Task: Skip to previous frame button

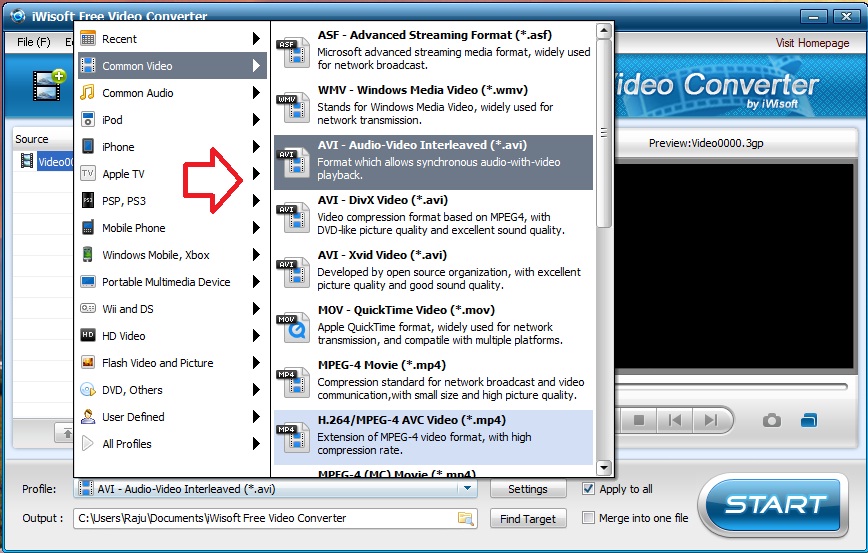Action: click(x=675, y=421)
